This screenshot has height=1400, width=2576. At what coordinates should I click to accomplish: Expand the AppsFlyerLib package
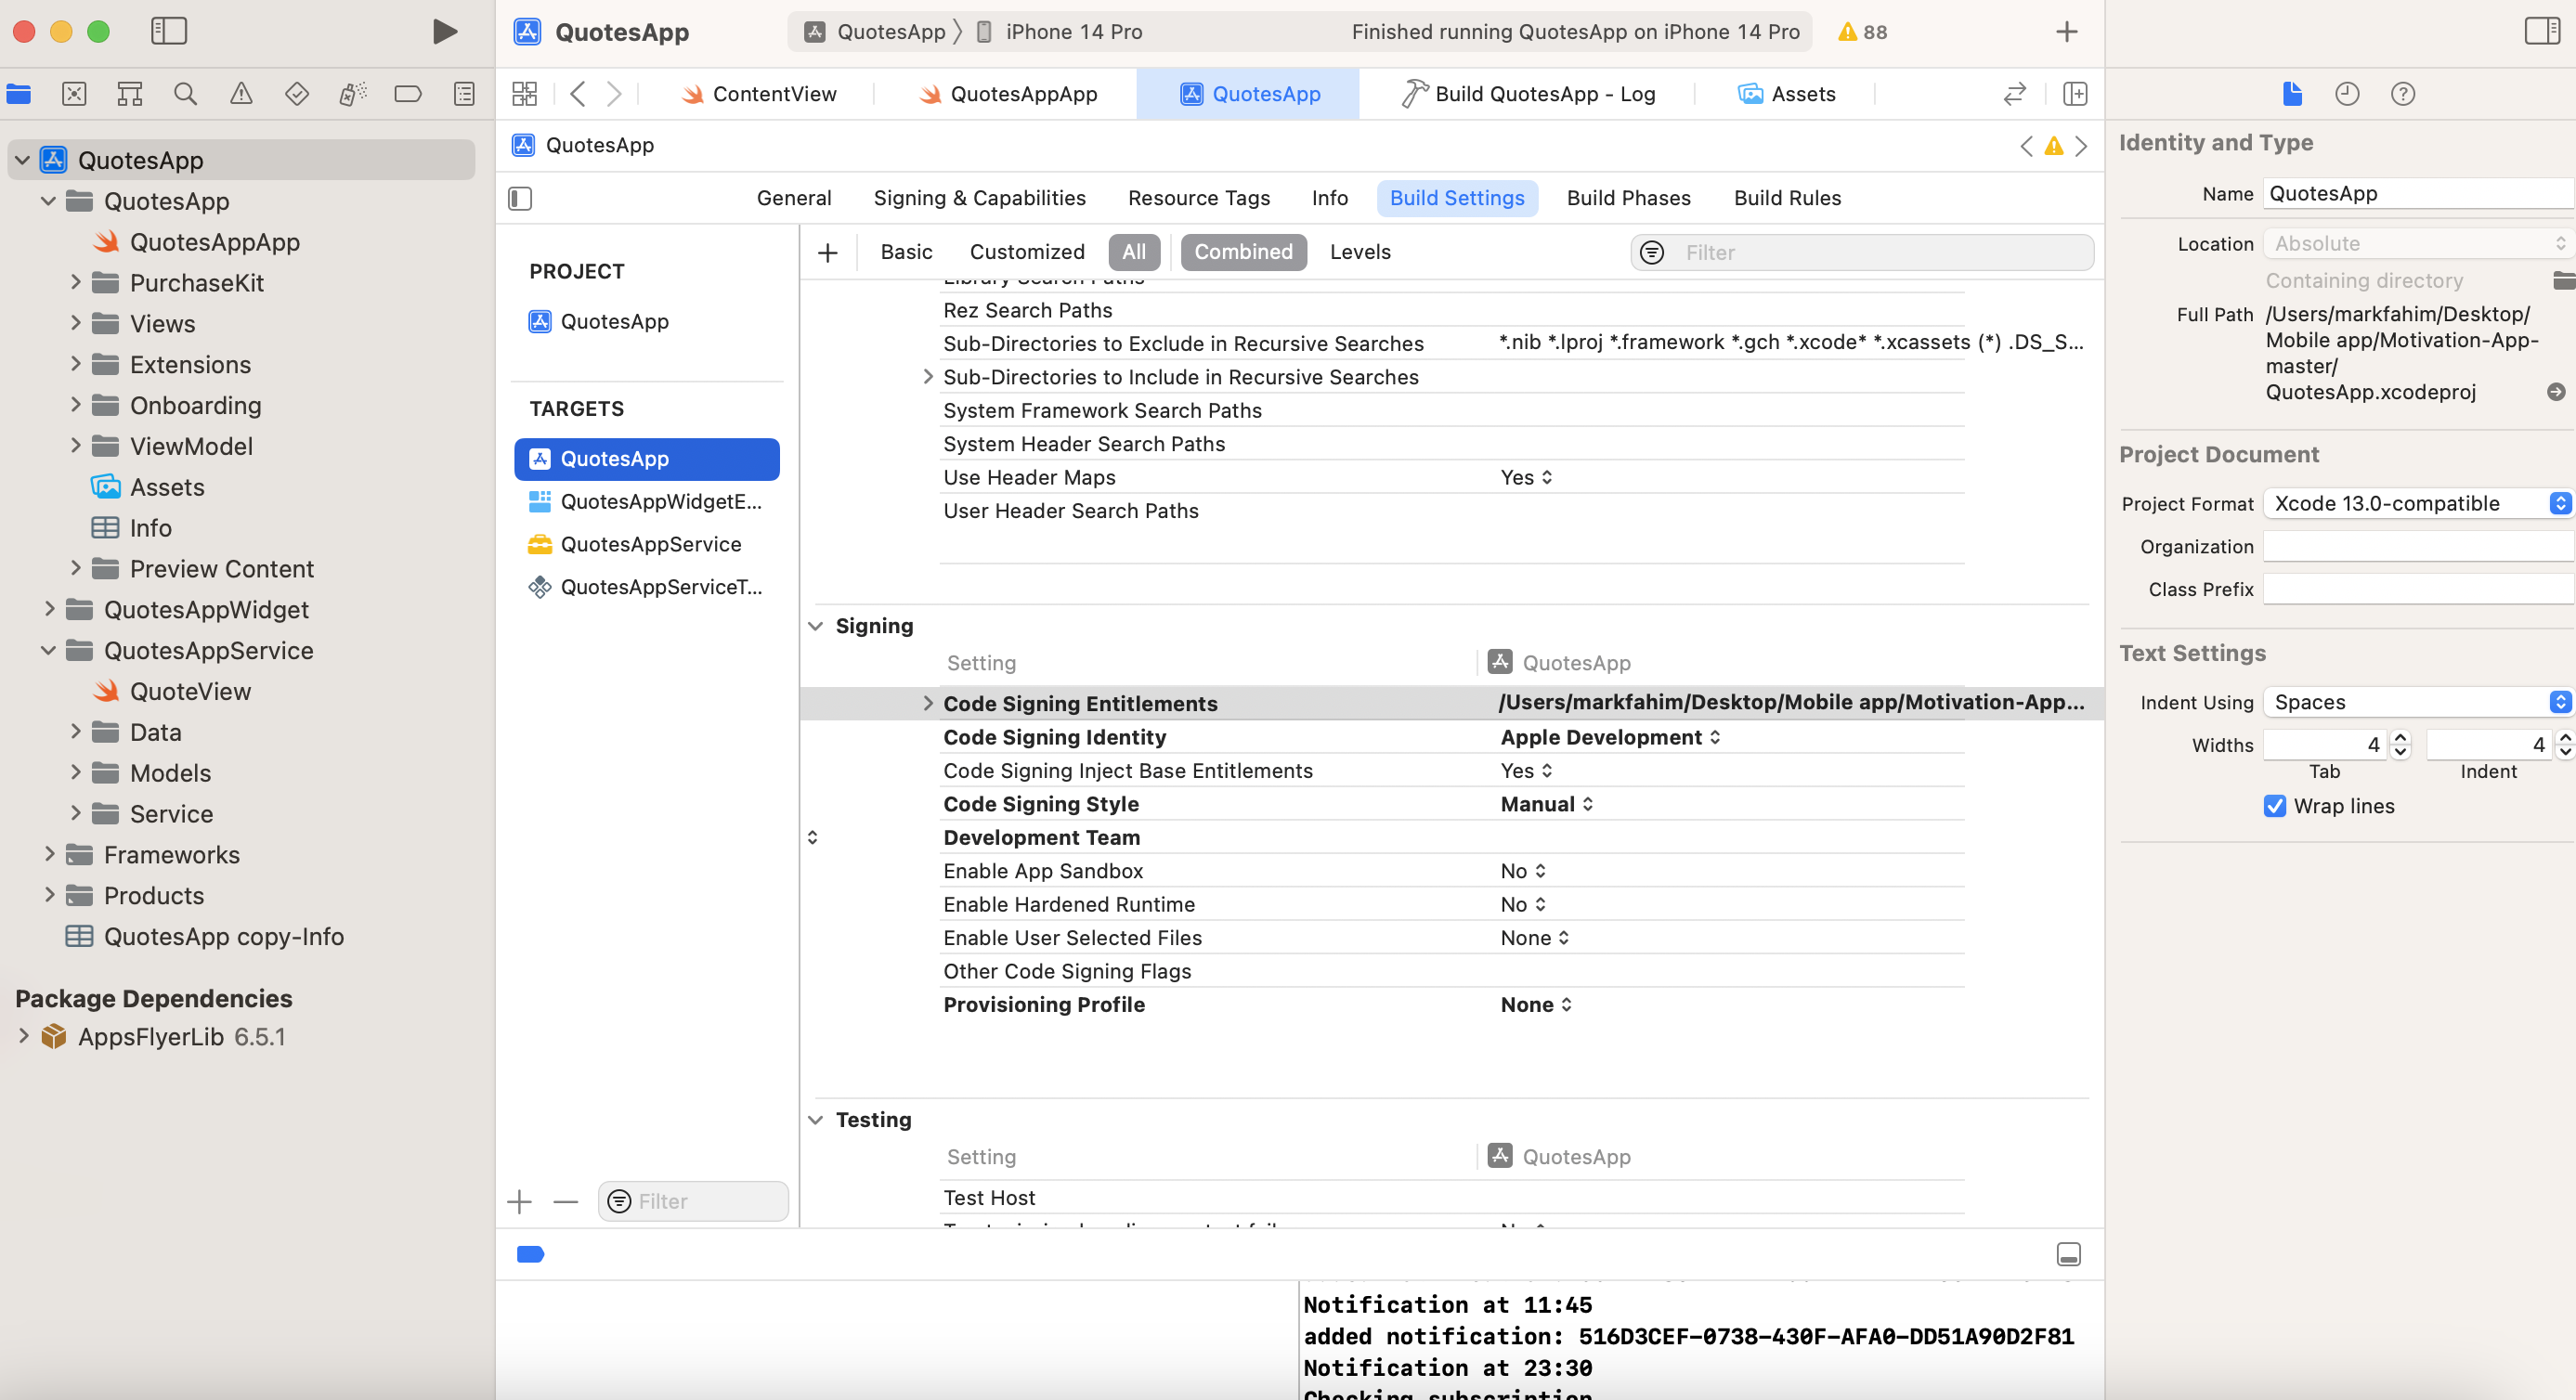24,1036
